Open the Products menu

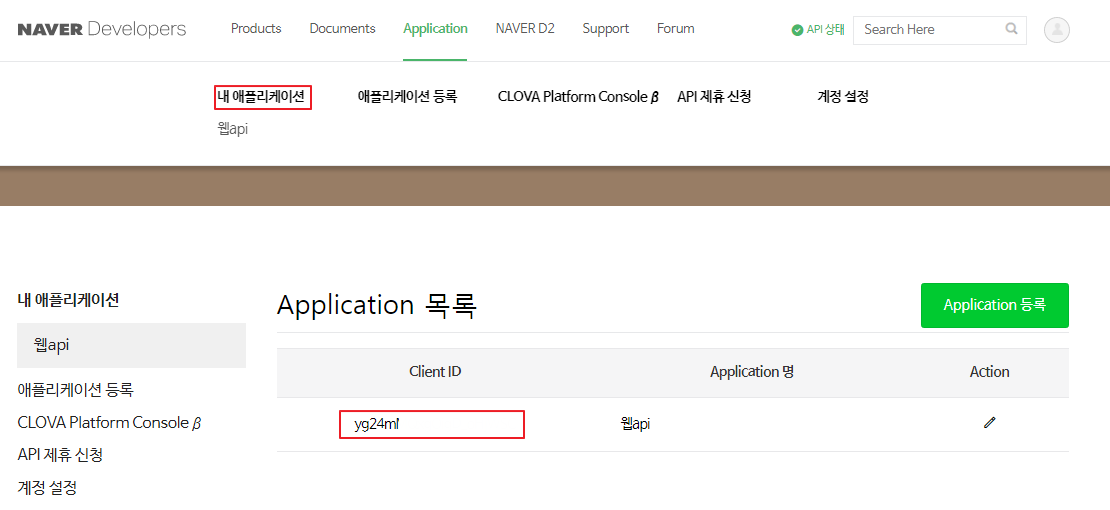point(256,29)
